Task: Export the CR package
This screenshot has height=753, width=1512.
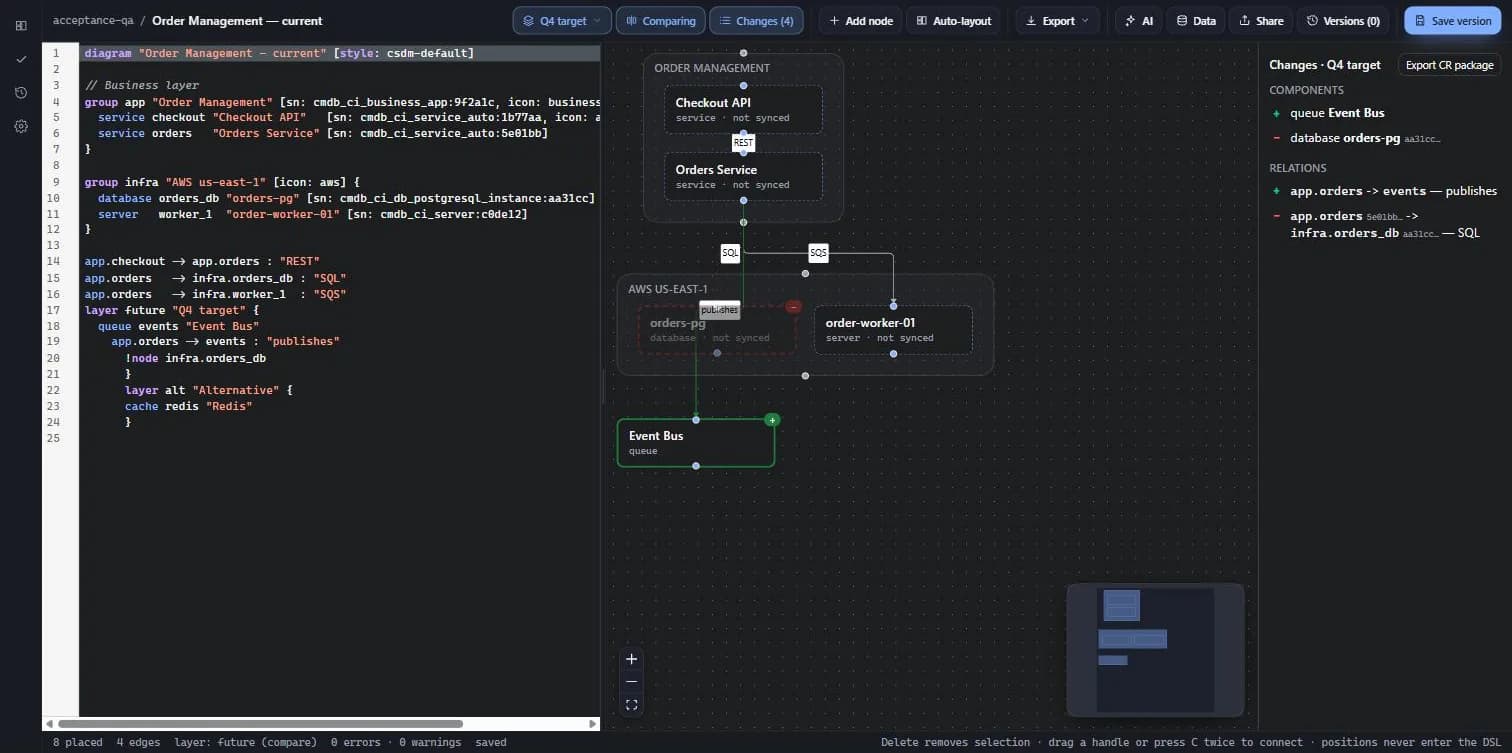Action: [1449, 65]
